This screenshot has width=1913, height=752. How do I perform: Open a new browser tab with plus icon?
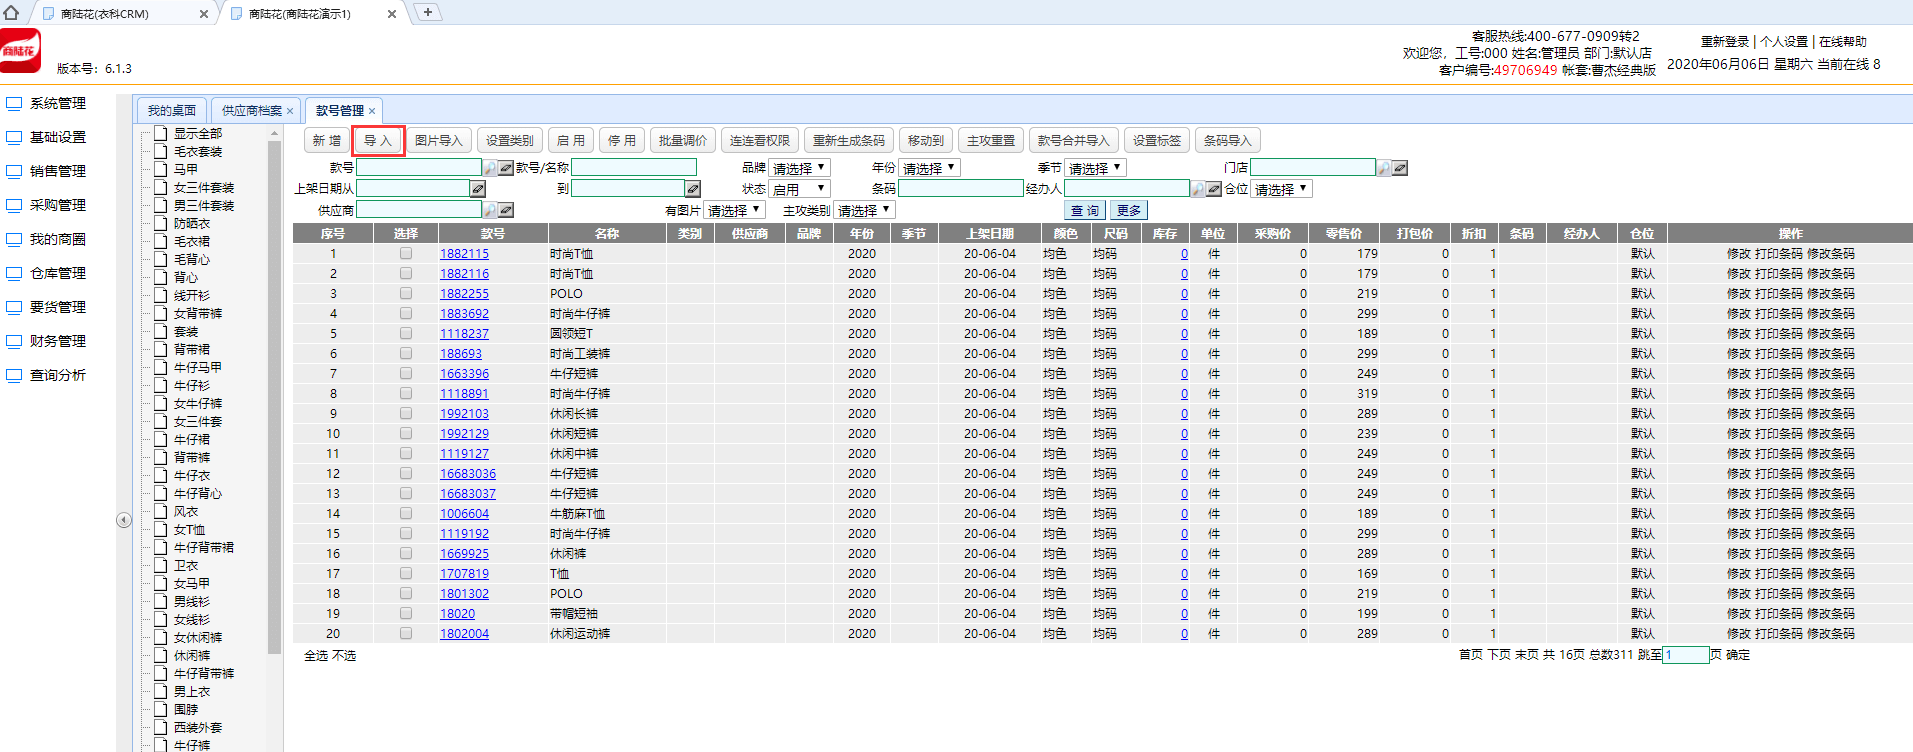click(427, 12)
